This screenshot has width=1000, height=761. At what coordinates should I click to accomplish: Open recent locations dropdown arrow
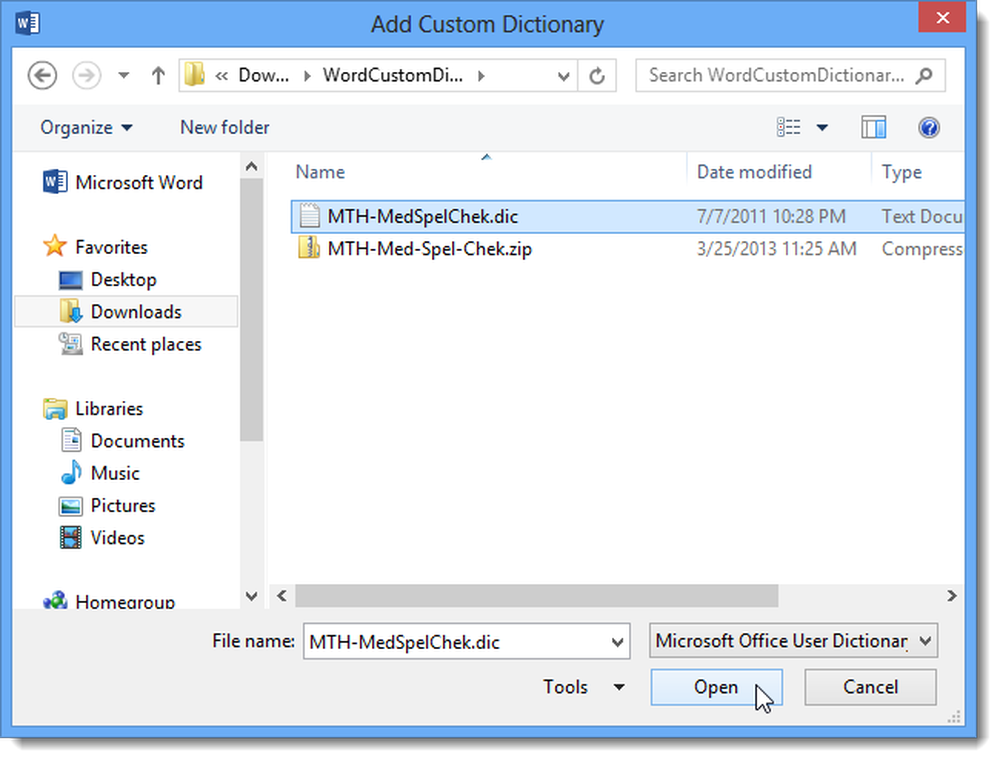click(x=124, y=76)
